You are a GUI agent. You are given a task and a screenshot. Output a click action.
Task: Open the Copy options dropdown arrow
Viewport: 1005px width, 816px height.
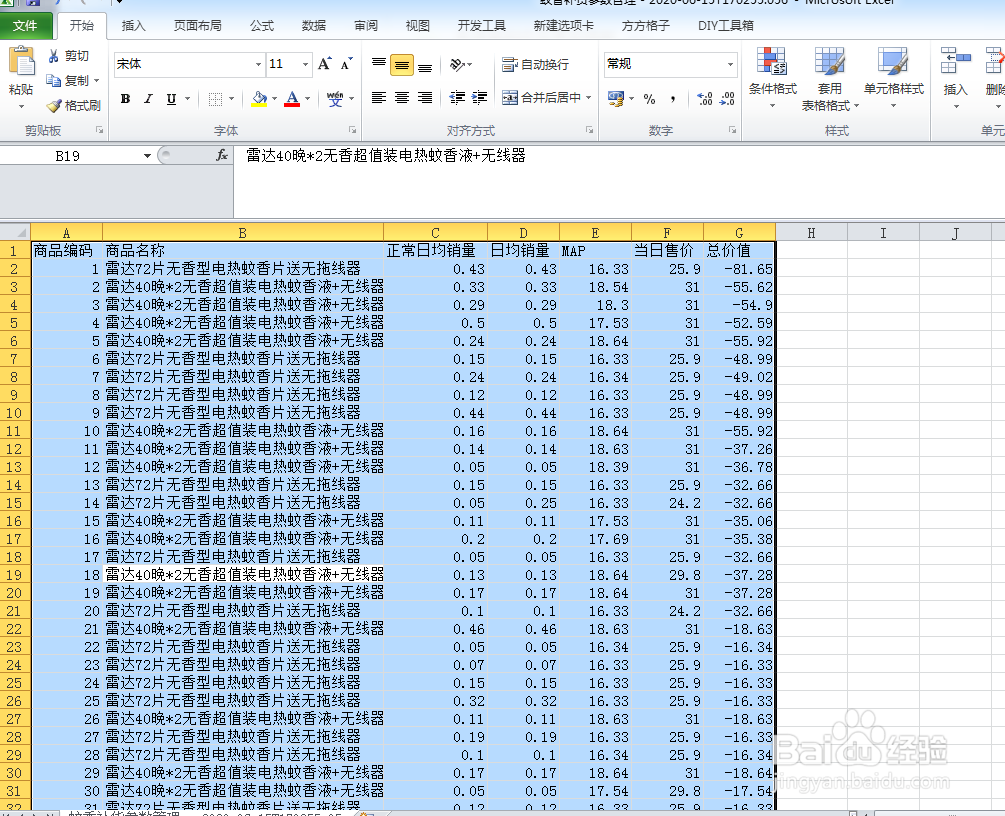tap(97, 81)
